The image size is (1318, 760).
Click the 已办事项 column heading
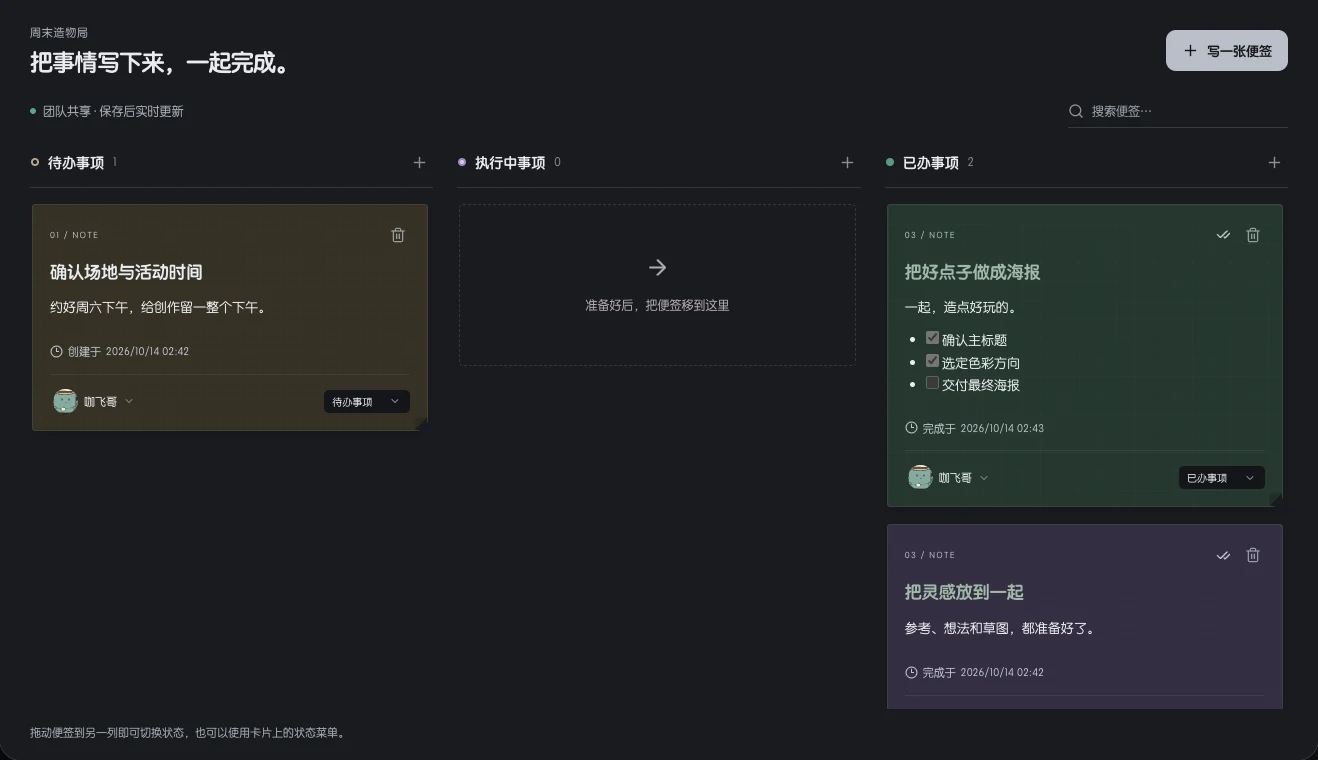click(931, 162)
